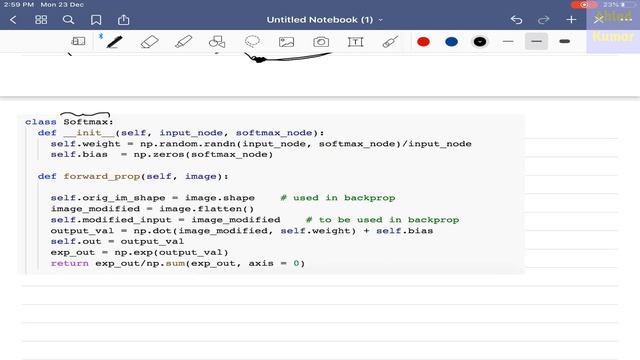Open the share/export icon
640x360 pixels.
(123, 20)
